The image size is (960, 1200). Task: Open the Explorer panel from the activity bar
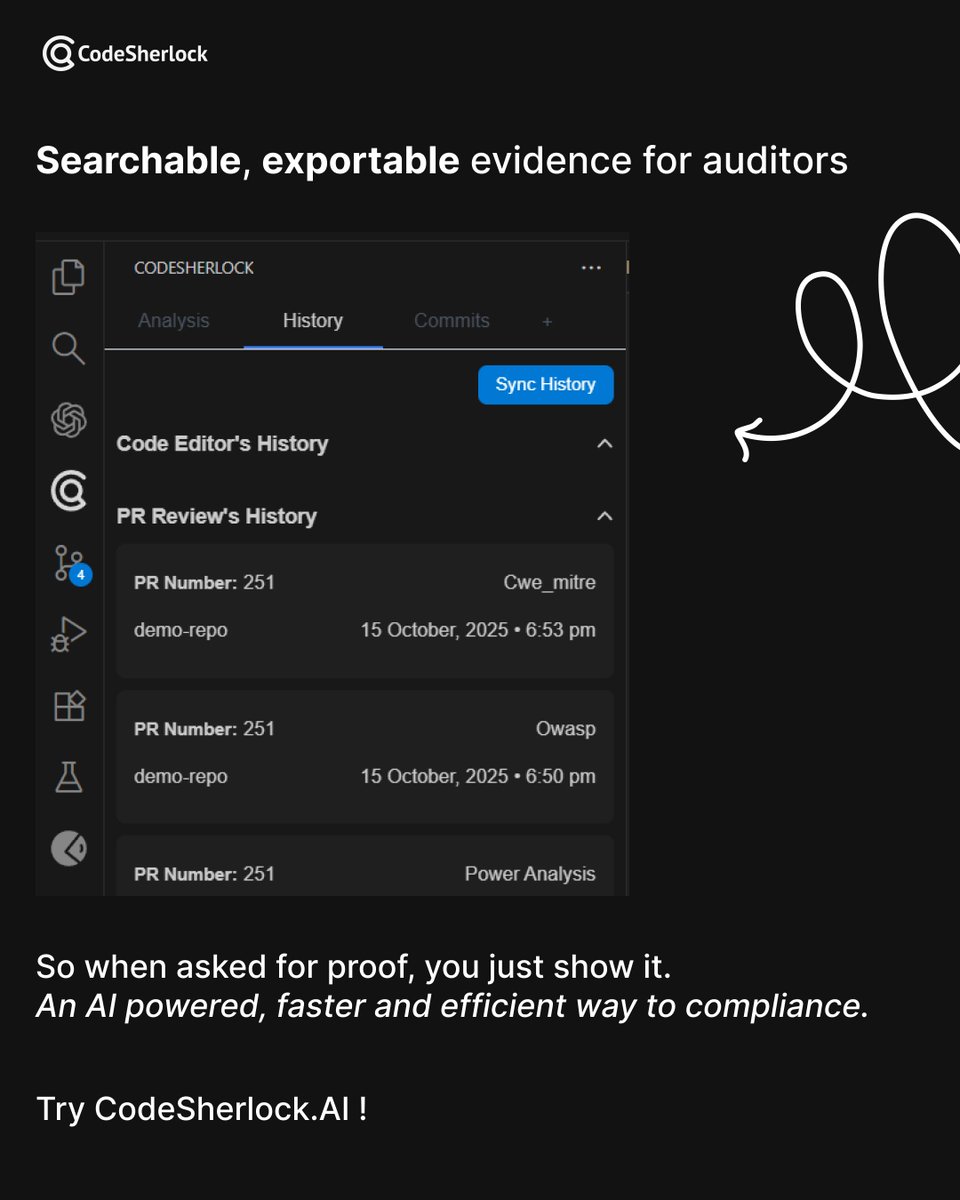tap(68, 278)
